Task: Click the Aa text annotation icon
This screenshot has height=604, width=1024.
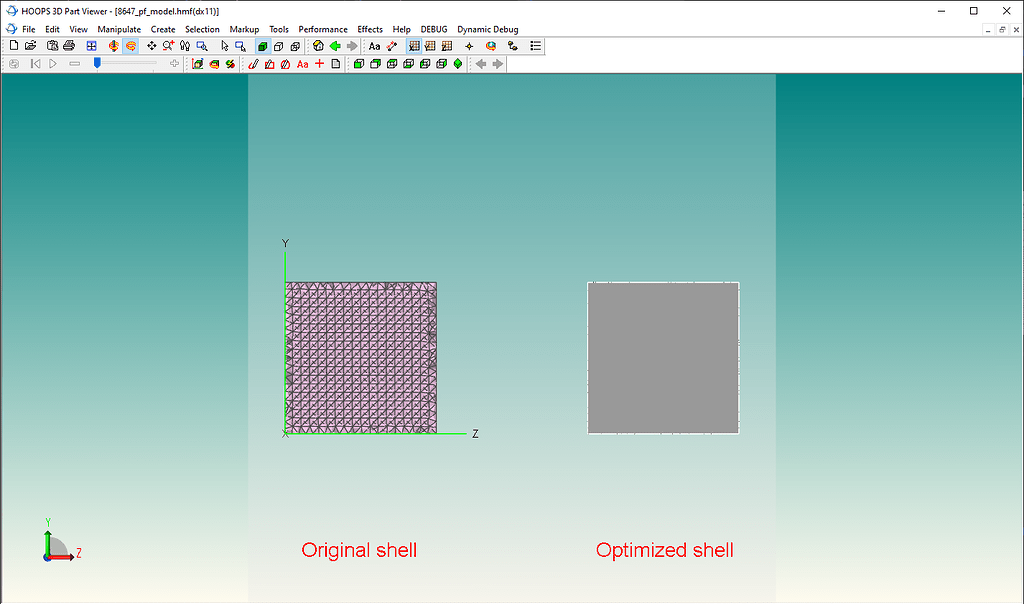Action: tap(374, 45)
